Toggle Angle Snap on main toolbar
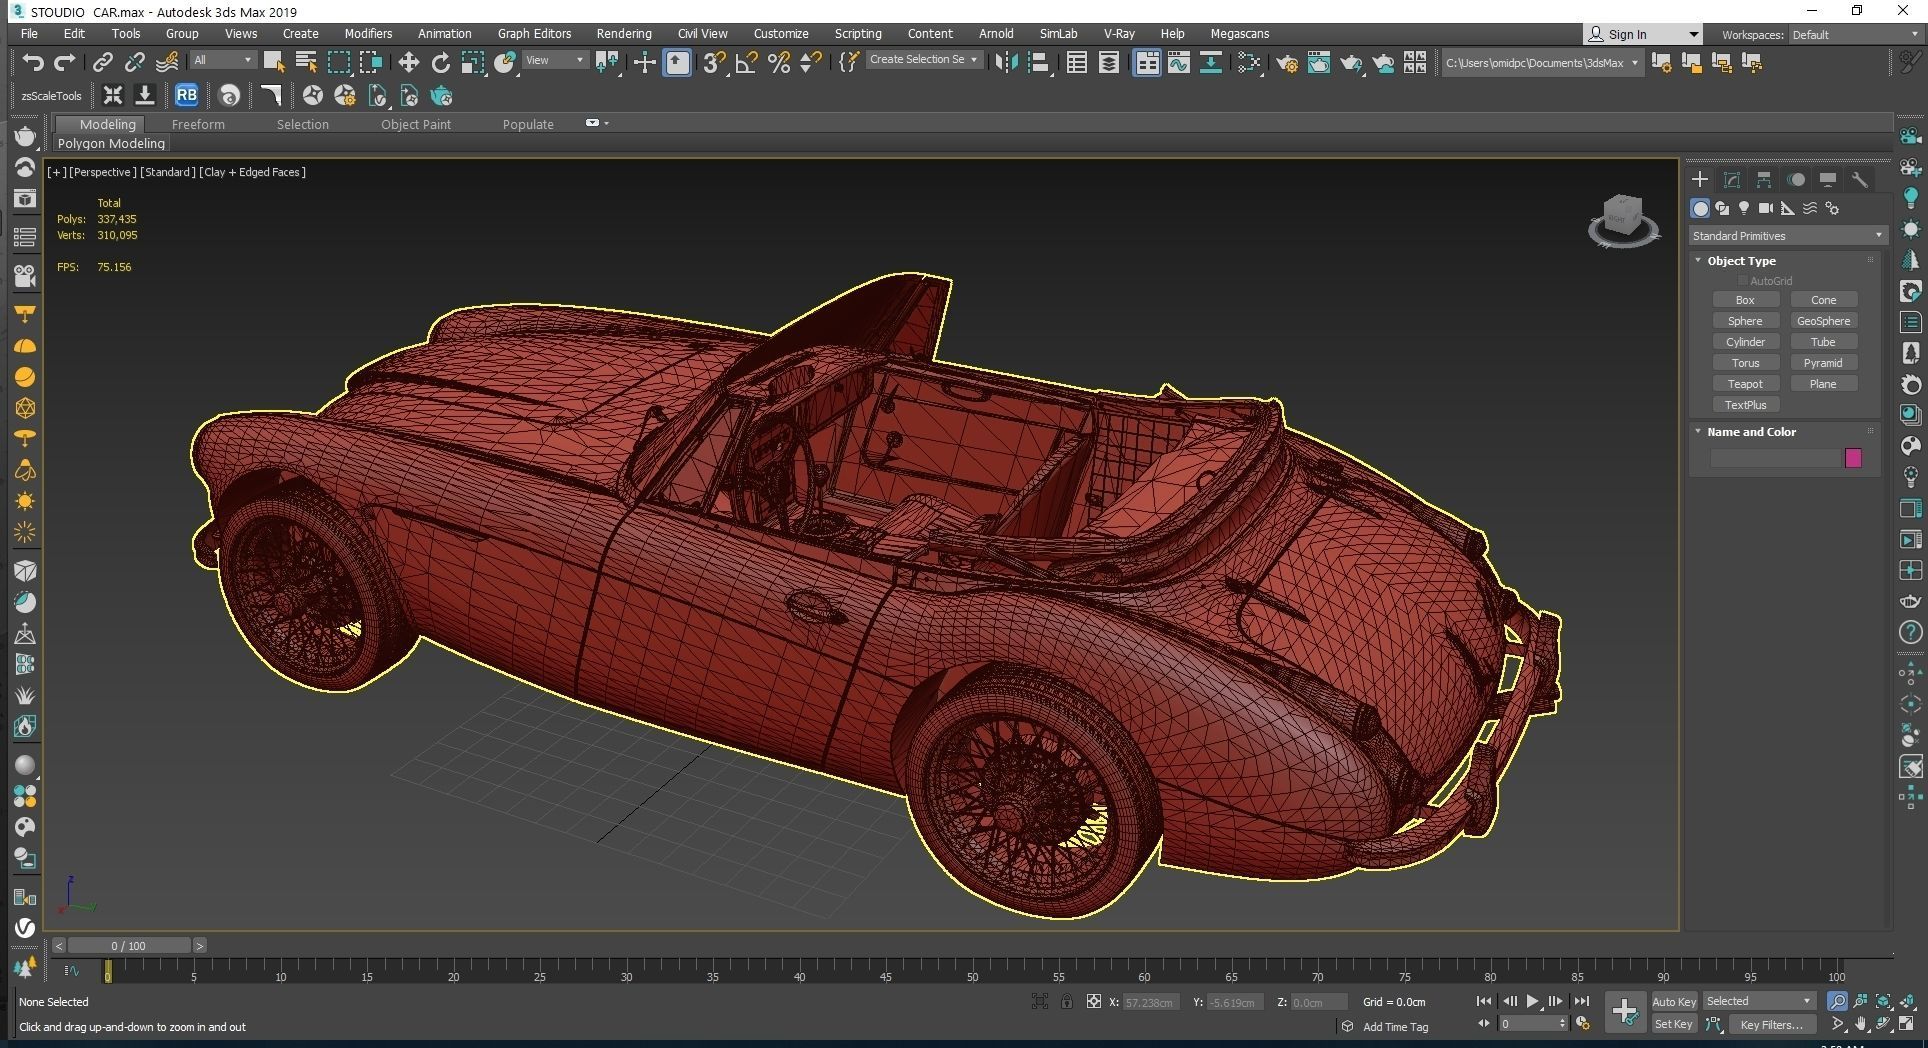This screenshot has height=1048, width=1928. point(747,62)
